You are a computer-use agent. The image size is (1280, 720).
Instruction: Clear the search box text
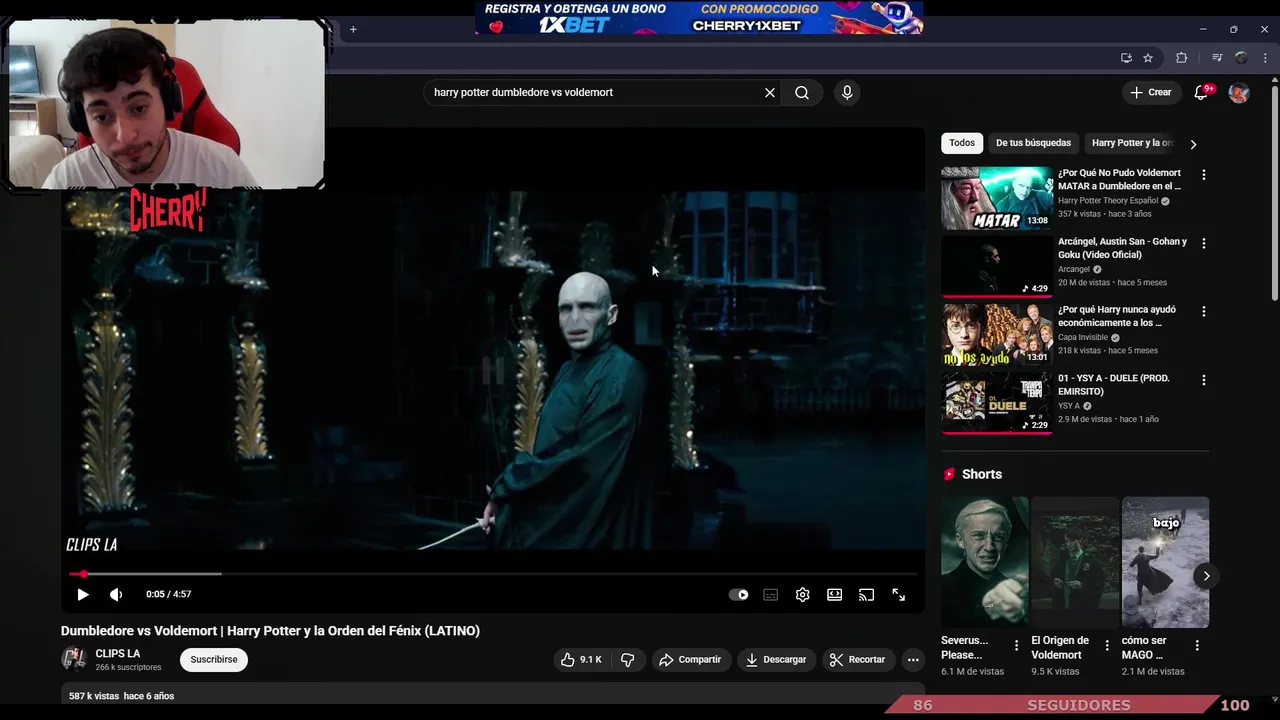point(770,92)
